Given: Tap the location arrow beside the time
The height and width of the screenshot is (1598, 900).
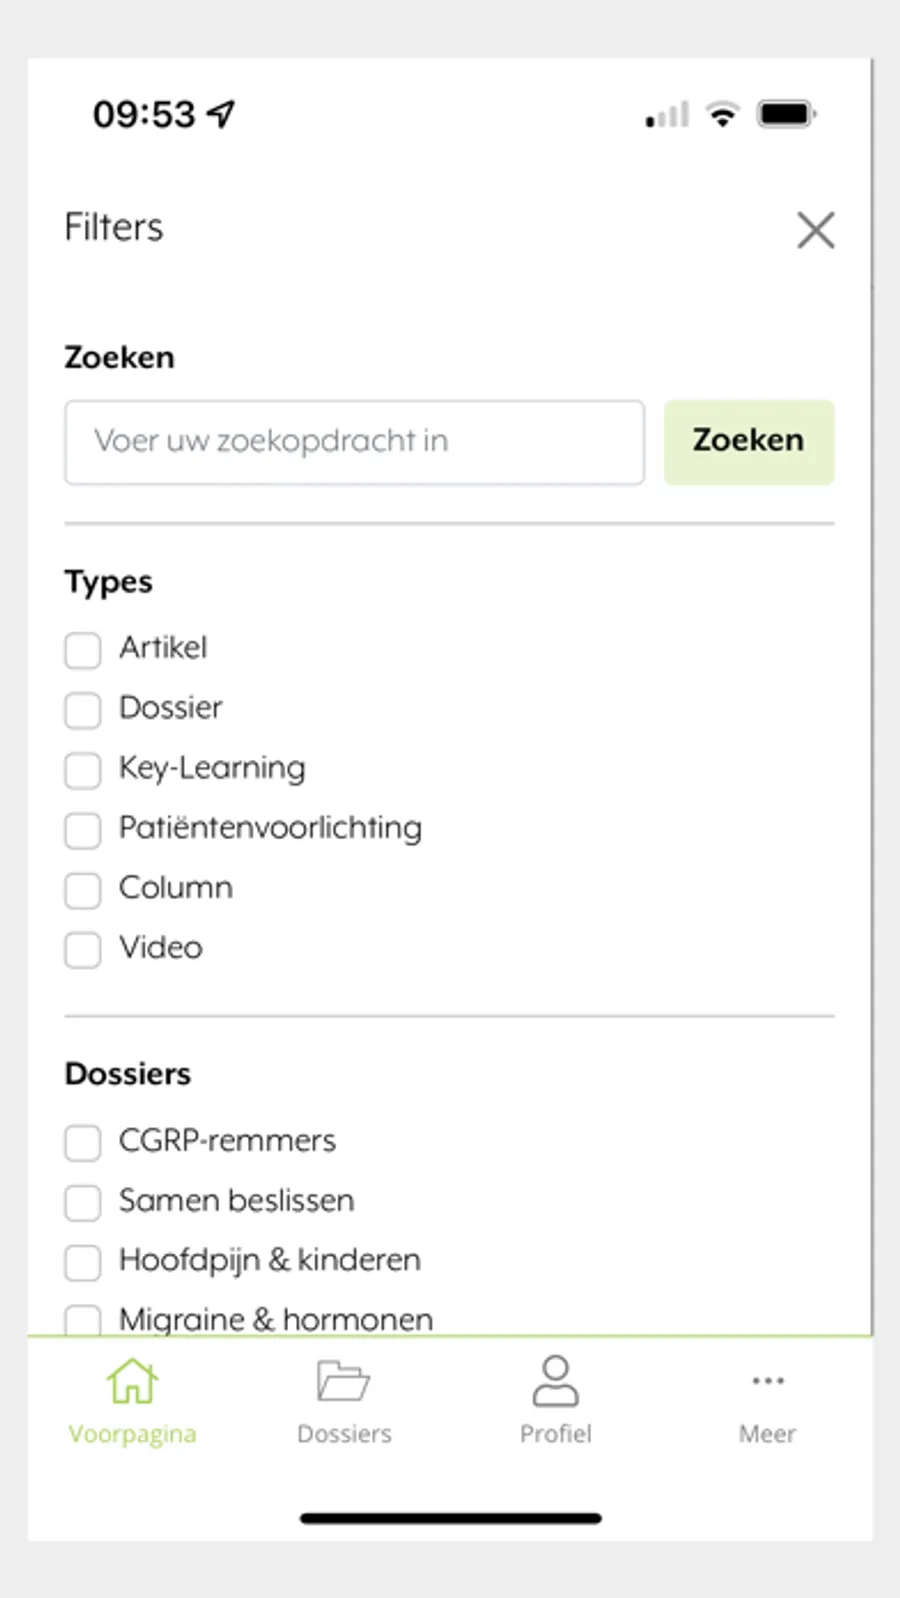Looking at the screenshot, I should [221, 114].
